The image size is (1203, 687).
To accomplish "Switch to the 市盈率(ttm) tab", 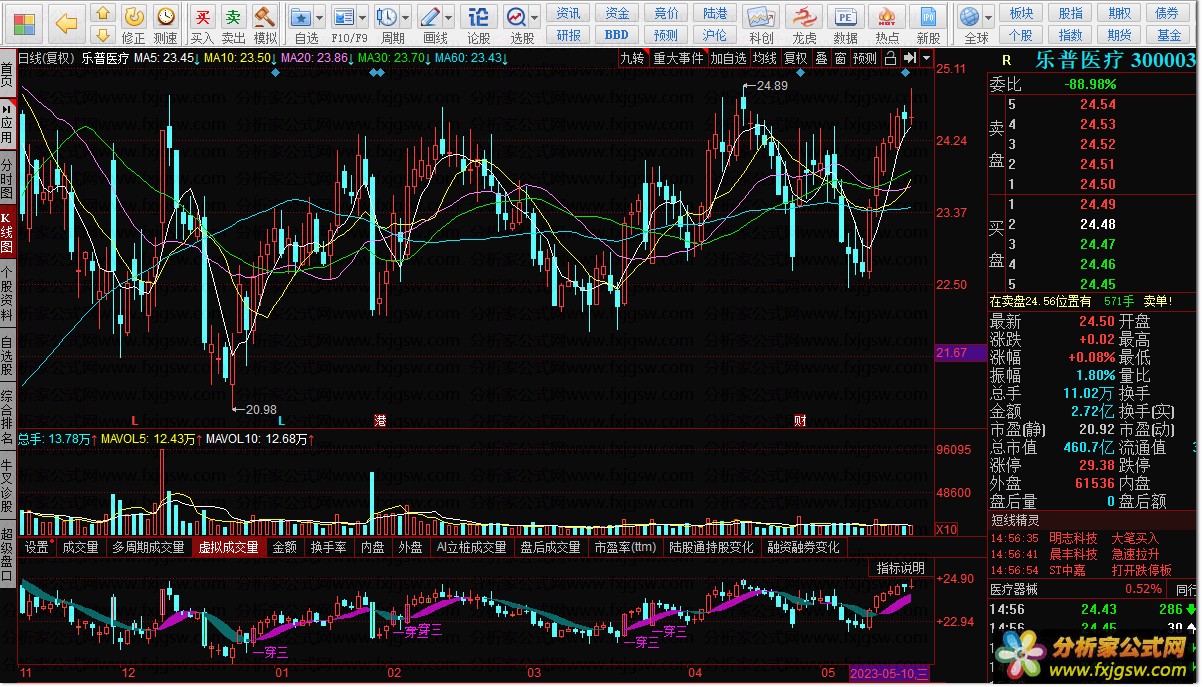I will click(625, 547).
